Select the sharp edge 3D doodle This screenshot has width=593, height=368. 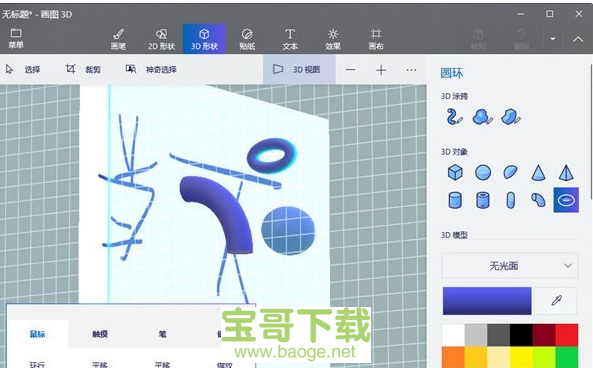[x=511, y=117]
